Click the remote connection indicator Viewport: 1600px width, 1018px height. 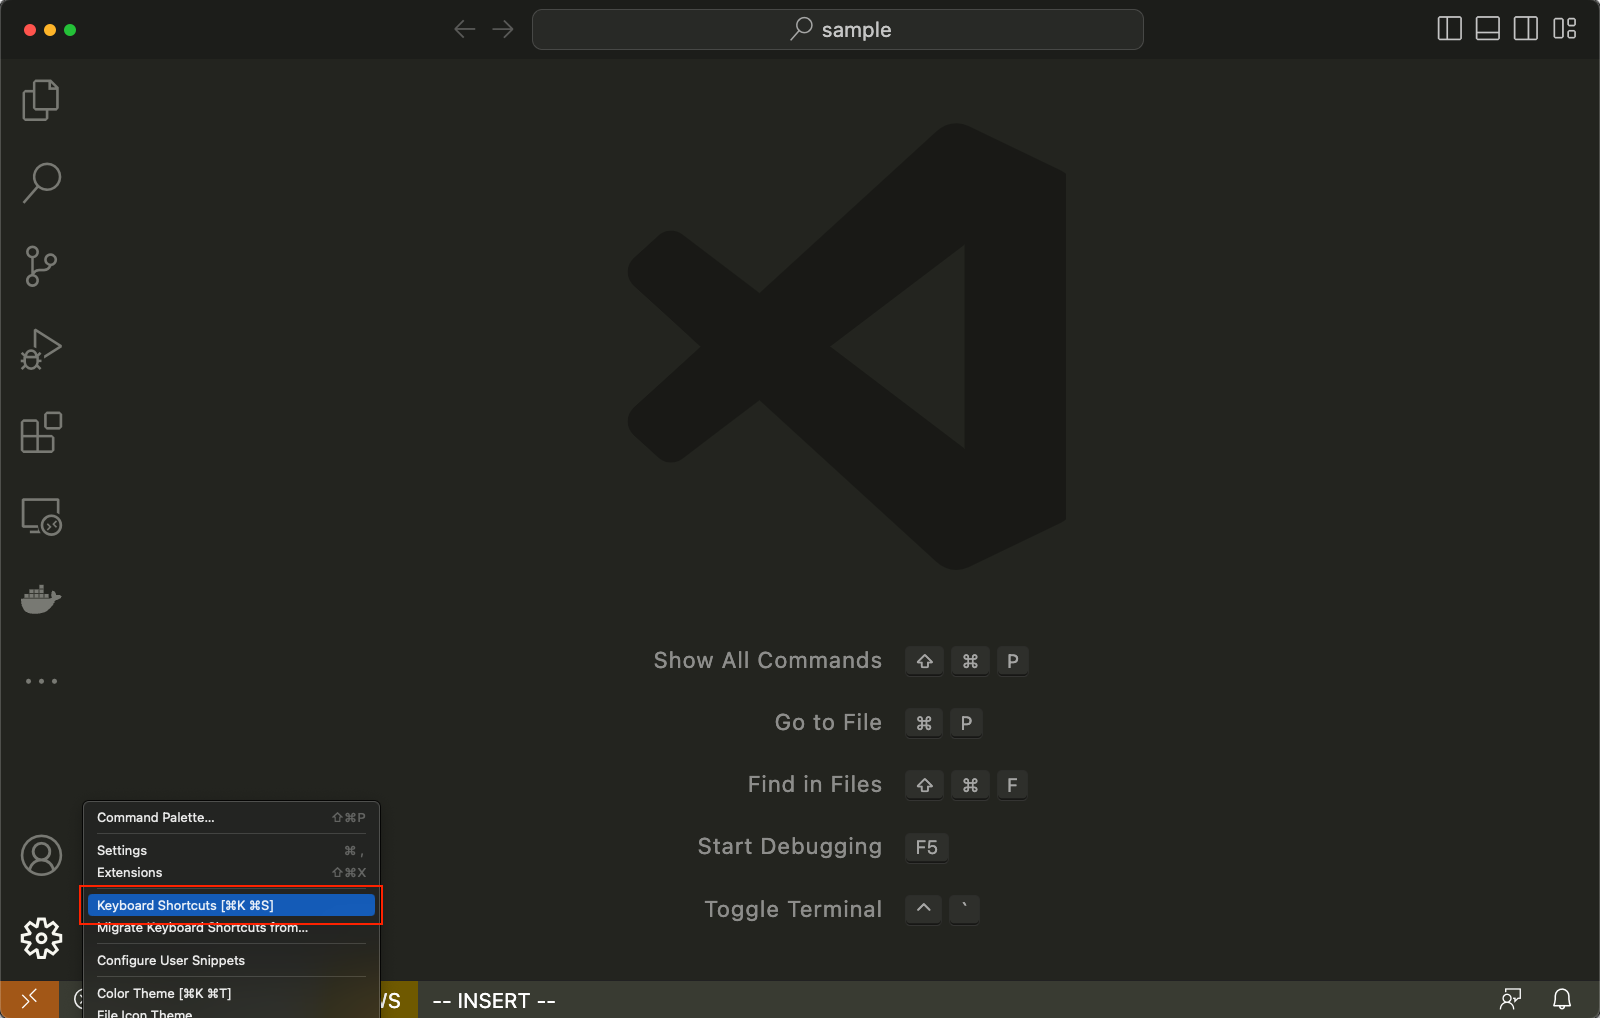pyautogui.click(x=28, y=999)
